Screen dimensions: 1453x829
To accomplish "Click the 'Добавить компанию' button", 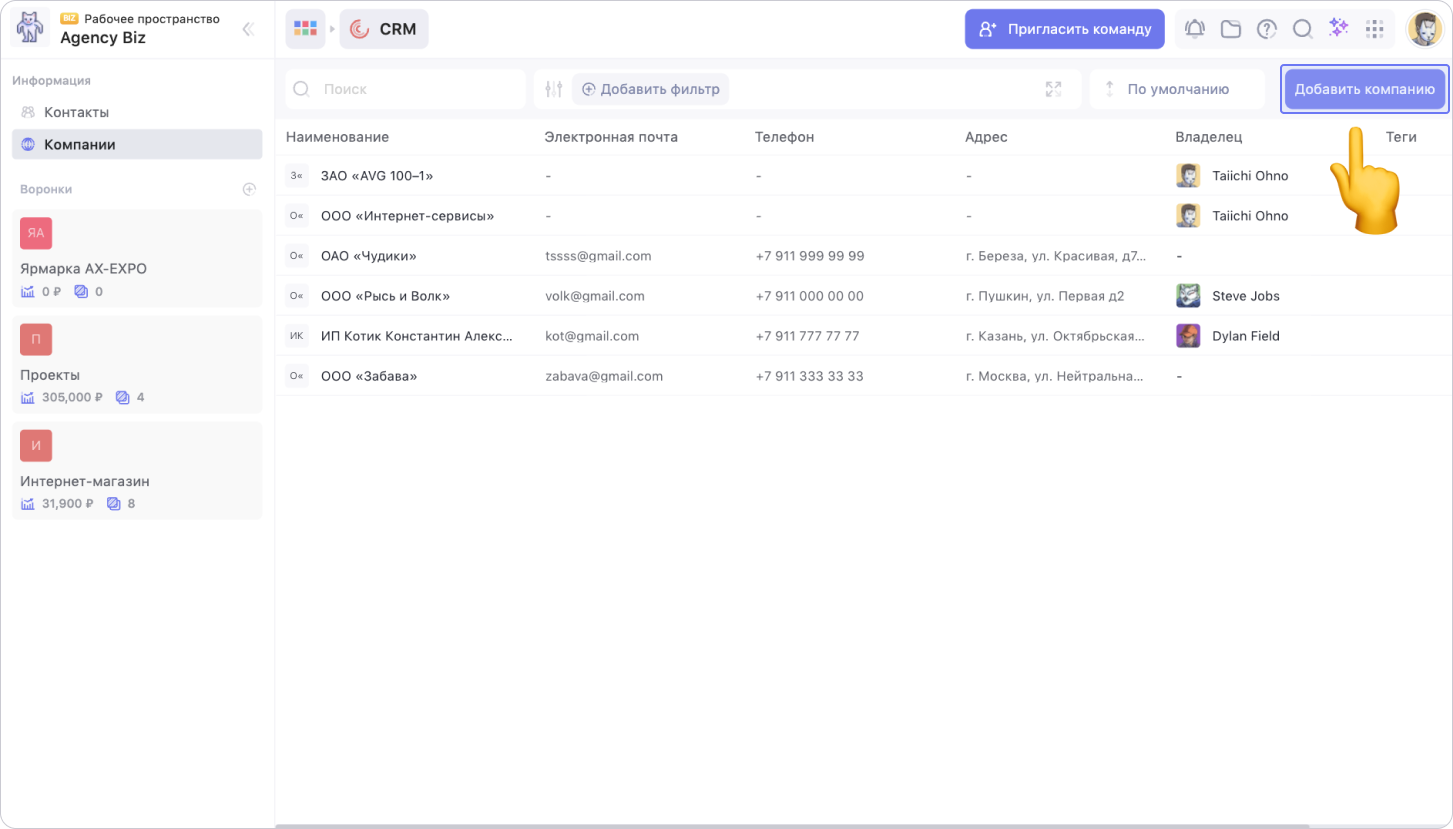I will pyautogui.click(x=1364, y=89).
